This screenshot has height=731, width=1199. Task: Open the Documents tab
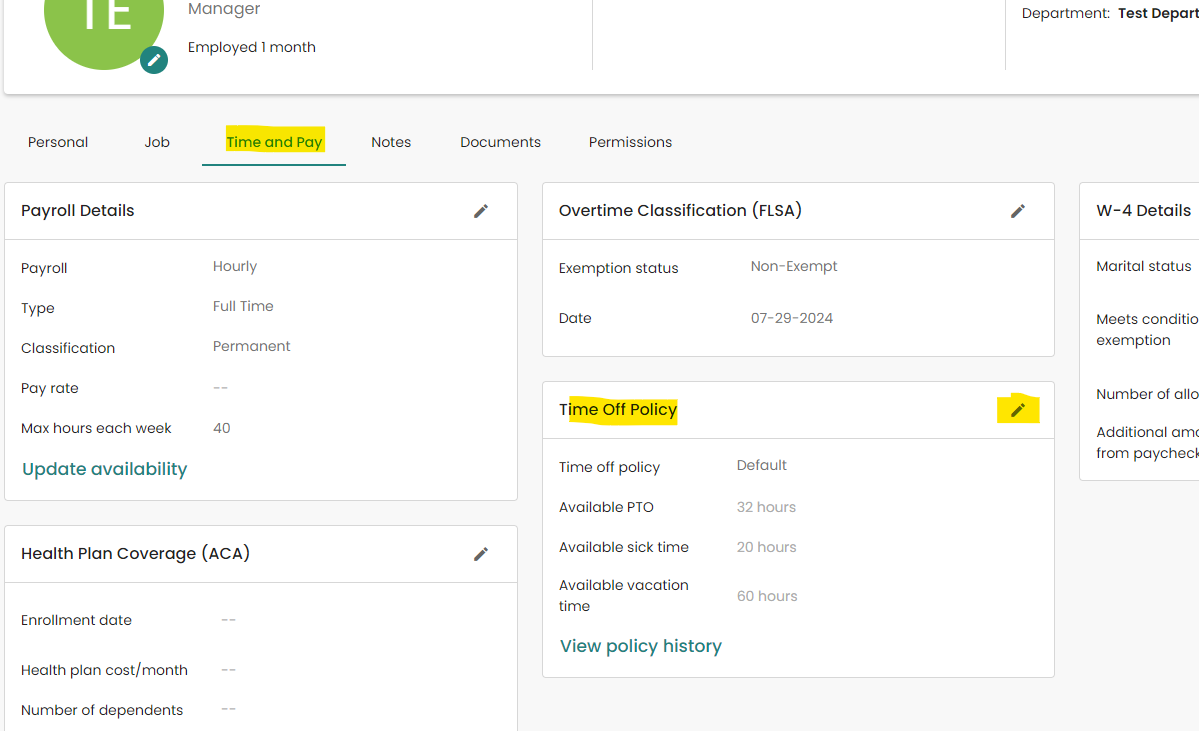(500, 142)
